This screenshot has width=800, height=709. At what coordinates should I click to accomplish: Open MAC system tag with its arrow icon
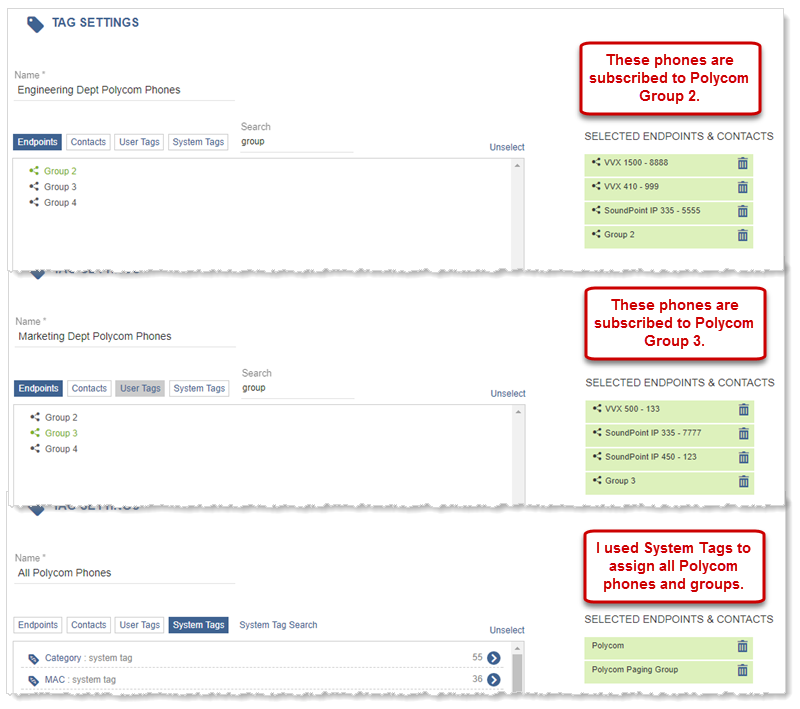(x=493, y=679)
